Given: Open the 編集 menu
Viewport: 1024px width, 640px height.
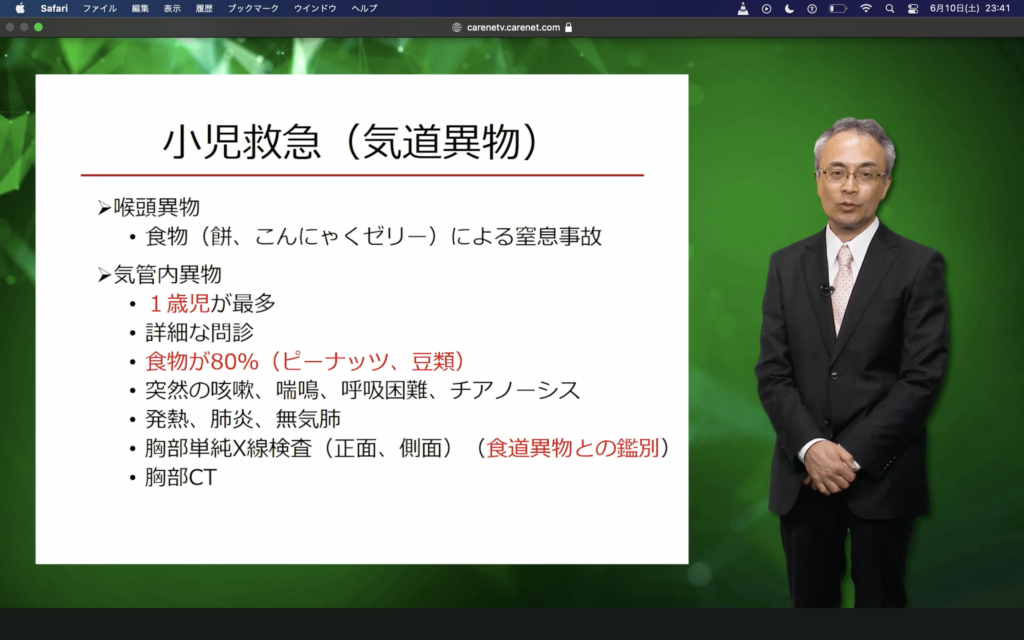Looking at the screenshot, I should [x=140, y=8].
